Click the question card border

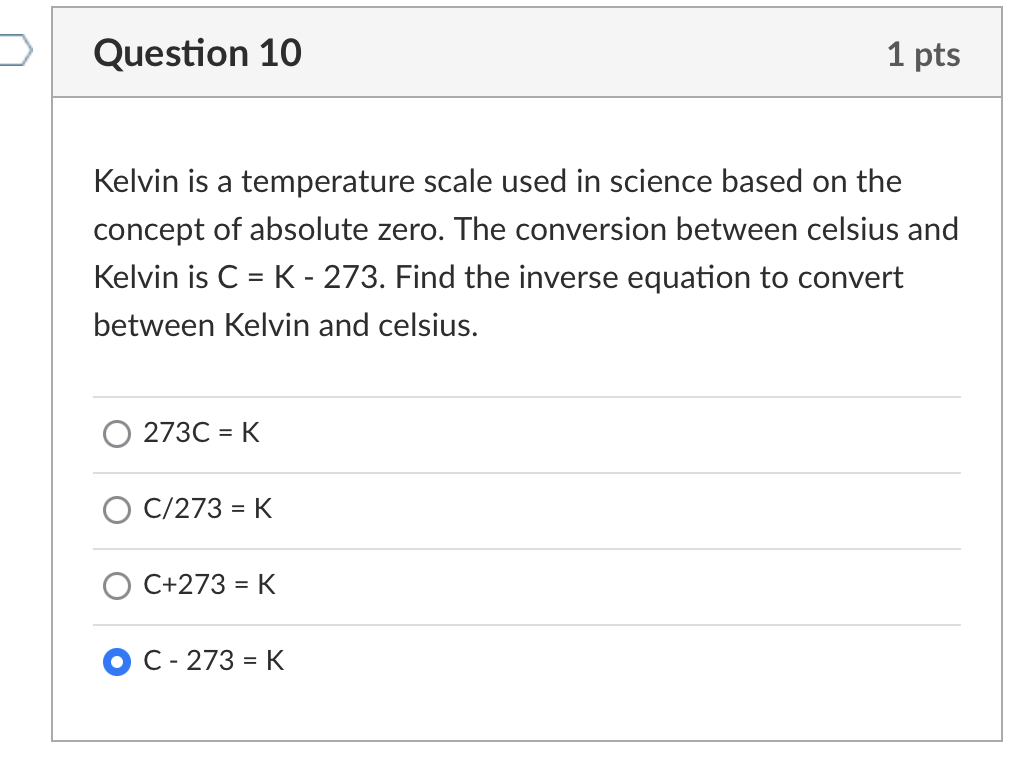pyautogui.click(x=52, y=400)
